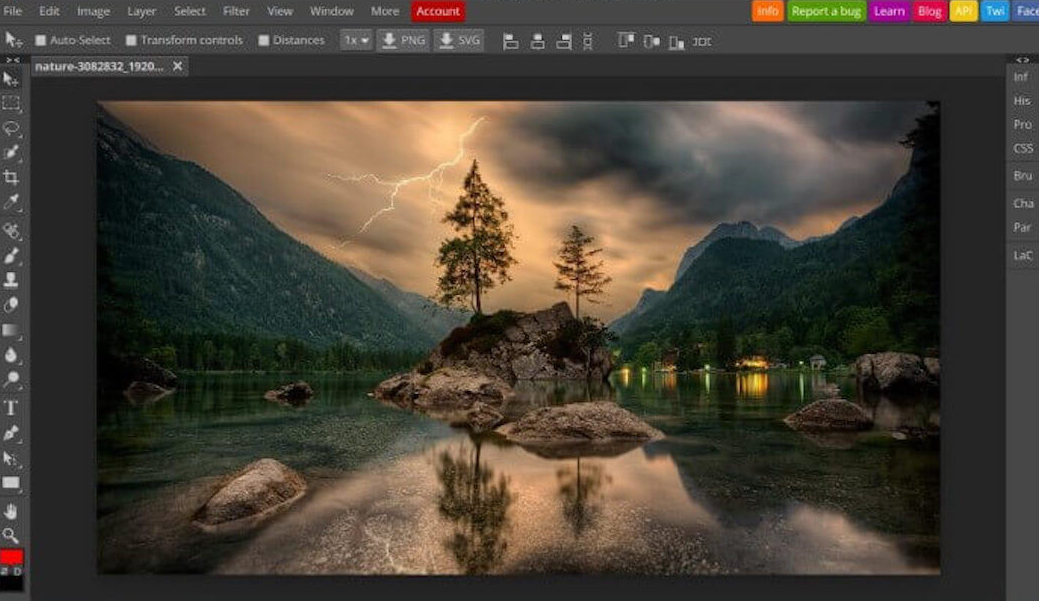Enable the Auto-Select checkbox

41,40
